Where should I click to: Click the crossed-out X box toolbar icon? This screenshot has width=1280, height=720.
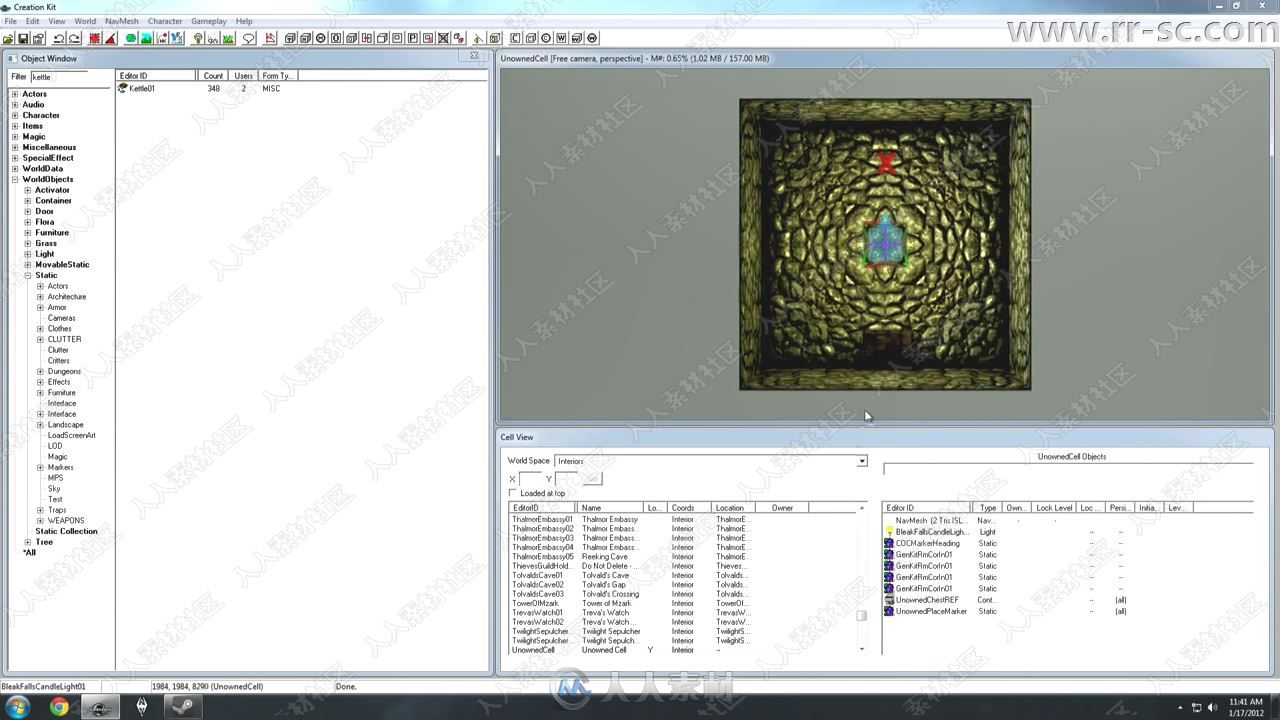coord(443,38)
